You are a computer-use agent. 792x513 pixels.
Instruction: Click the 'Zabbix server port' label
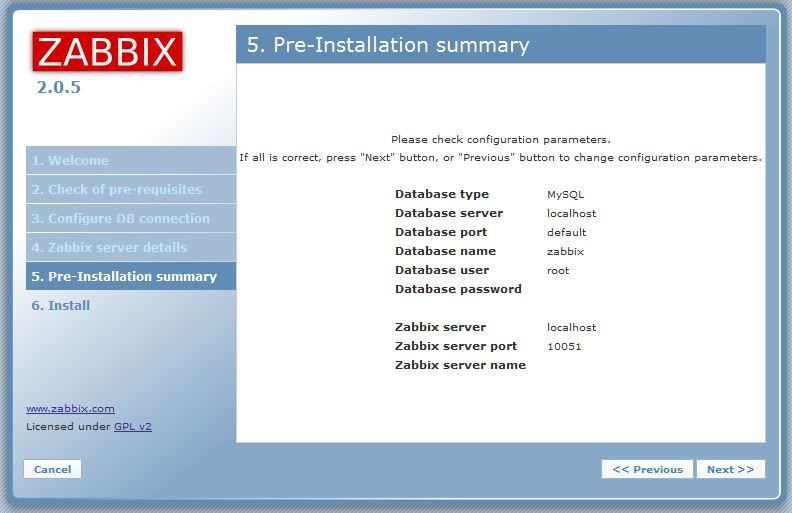tap(456, 346)
